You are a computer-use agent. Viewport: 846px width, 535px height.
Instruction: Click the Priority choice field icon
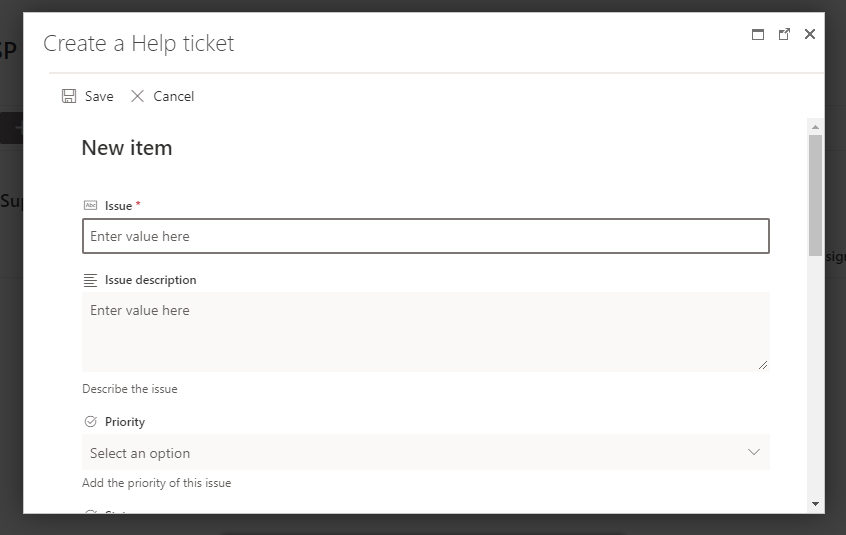[x=91, y=422]
